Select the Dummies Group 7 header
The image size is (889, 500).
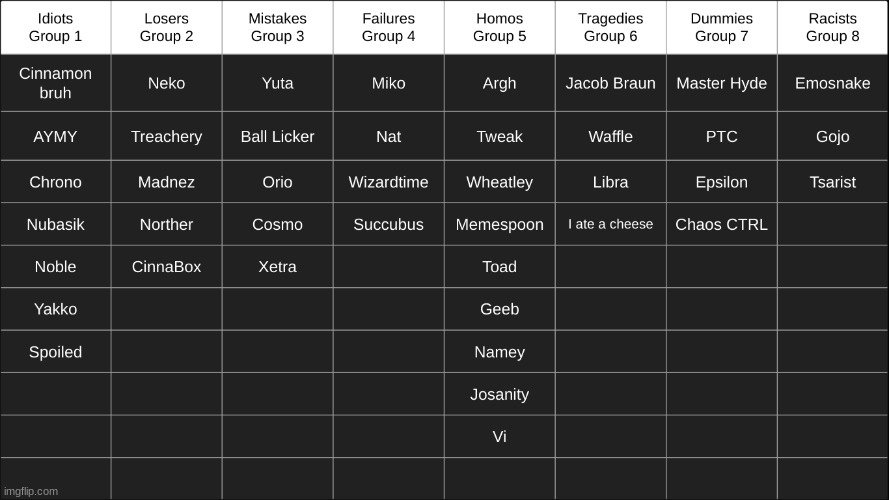click(722, 27)
